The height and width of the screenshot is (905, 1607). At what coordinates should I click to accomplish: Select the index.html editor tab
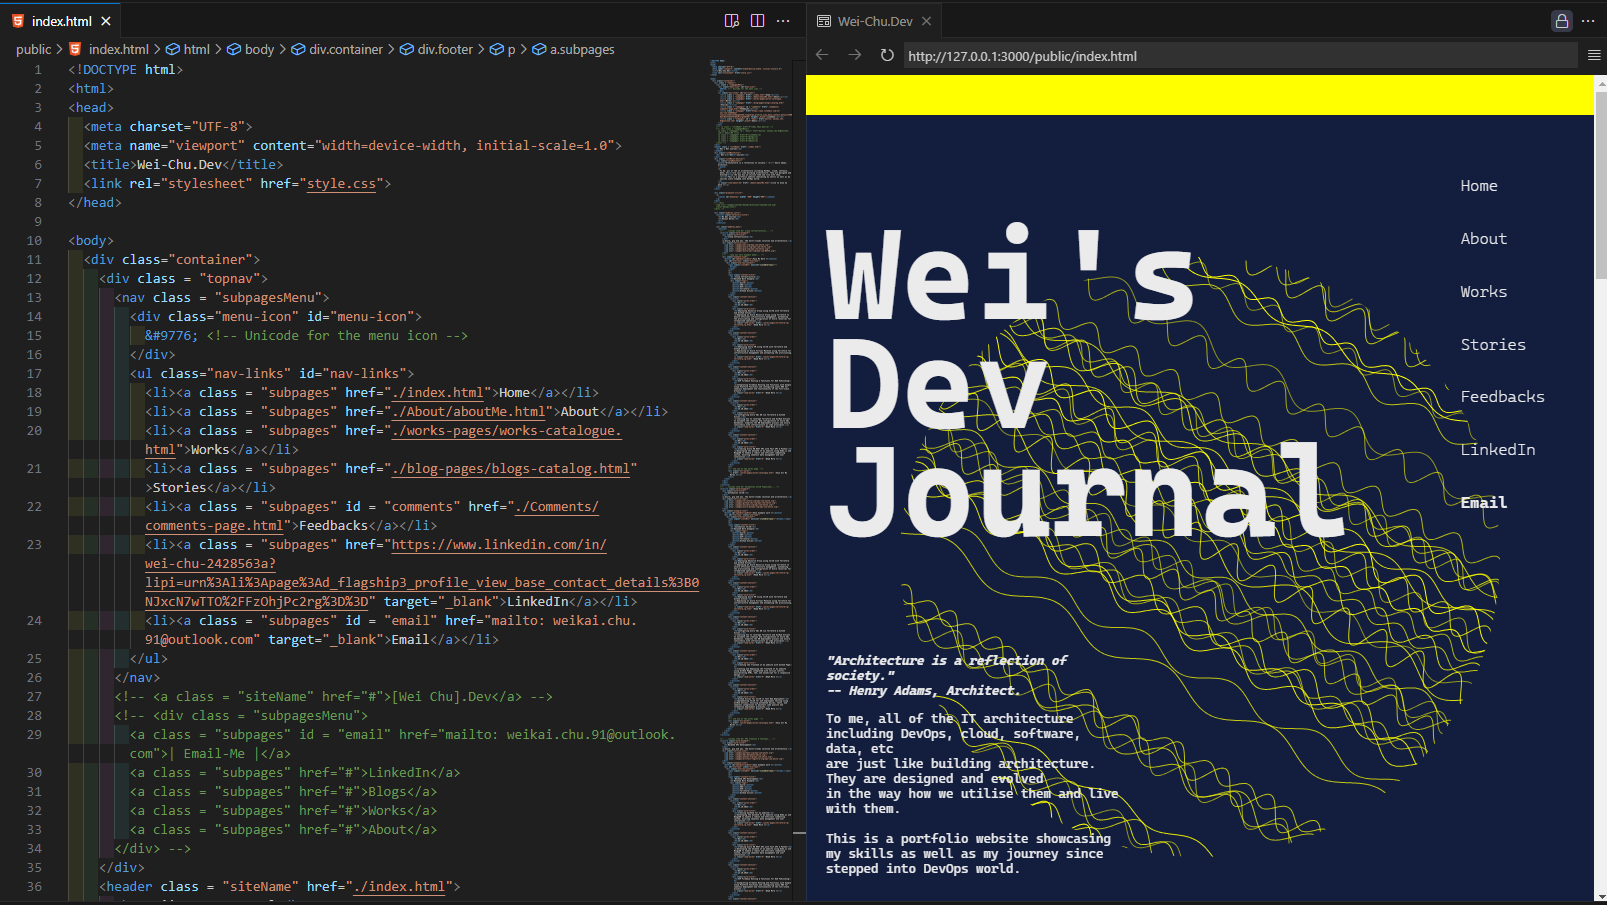(61, 21)
